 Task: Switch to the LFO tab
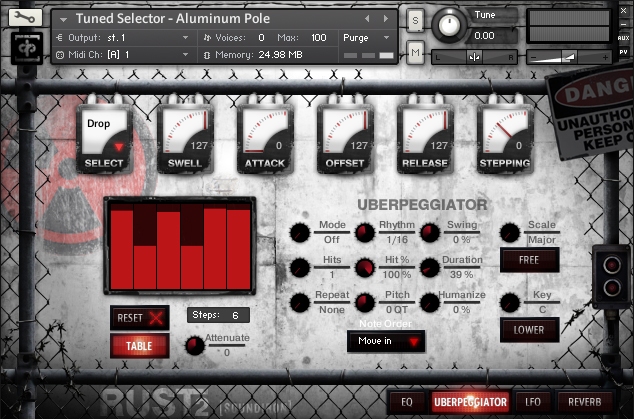[533, 402]
